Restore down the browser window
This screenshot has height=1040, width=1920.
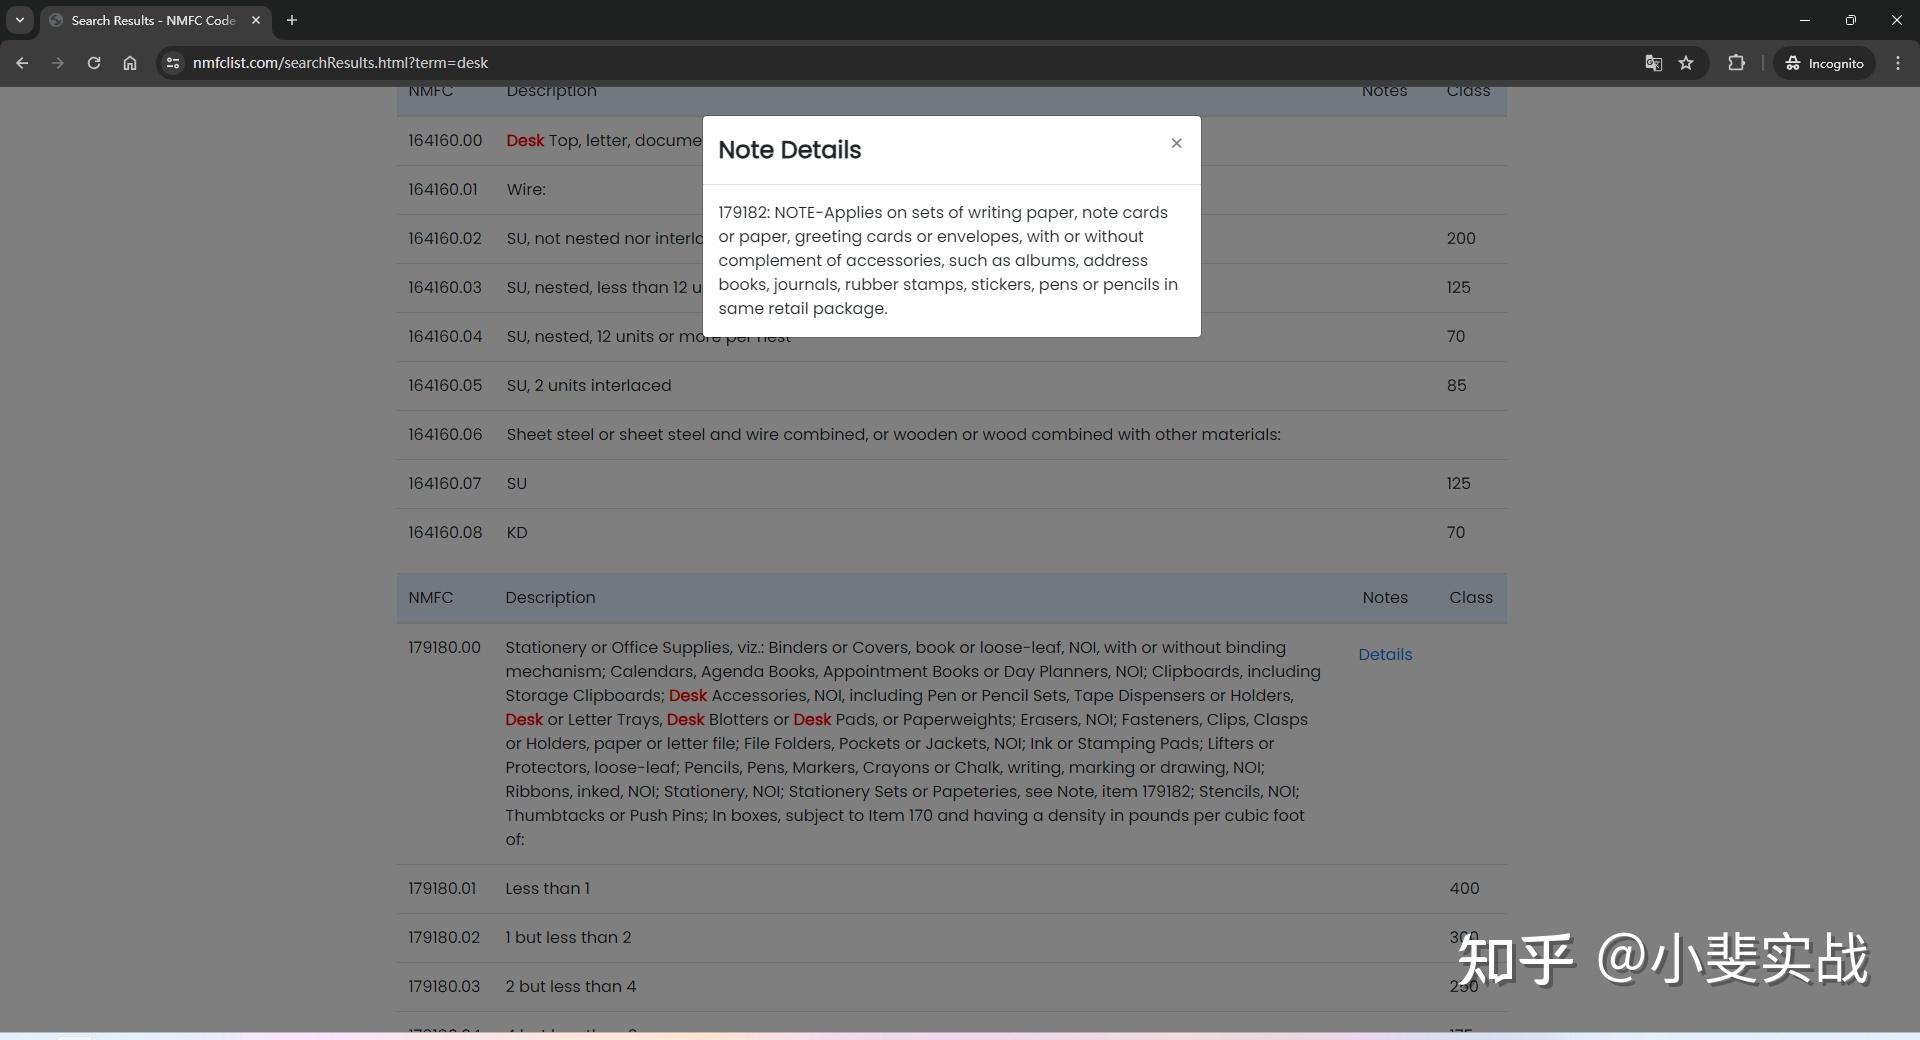pos(1851,20)
